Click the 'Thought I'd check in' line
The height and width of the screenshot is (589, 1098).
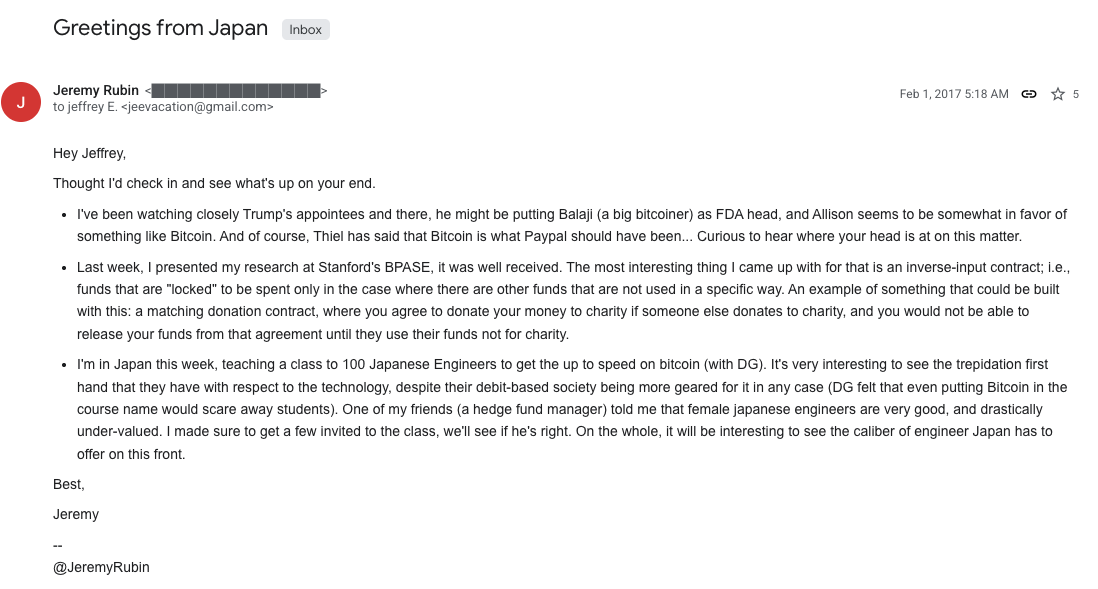[x=214, y=183]
